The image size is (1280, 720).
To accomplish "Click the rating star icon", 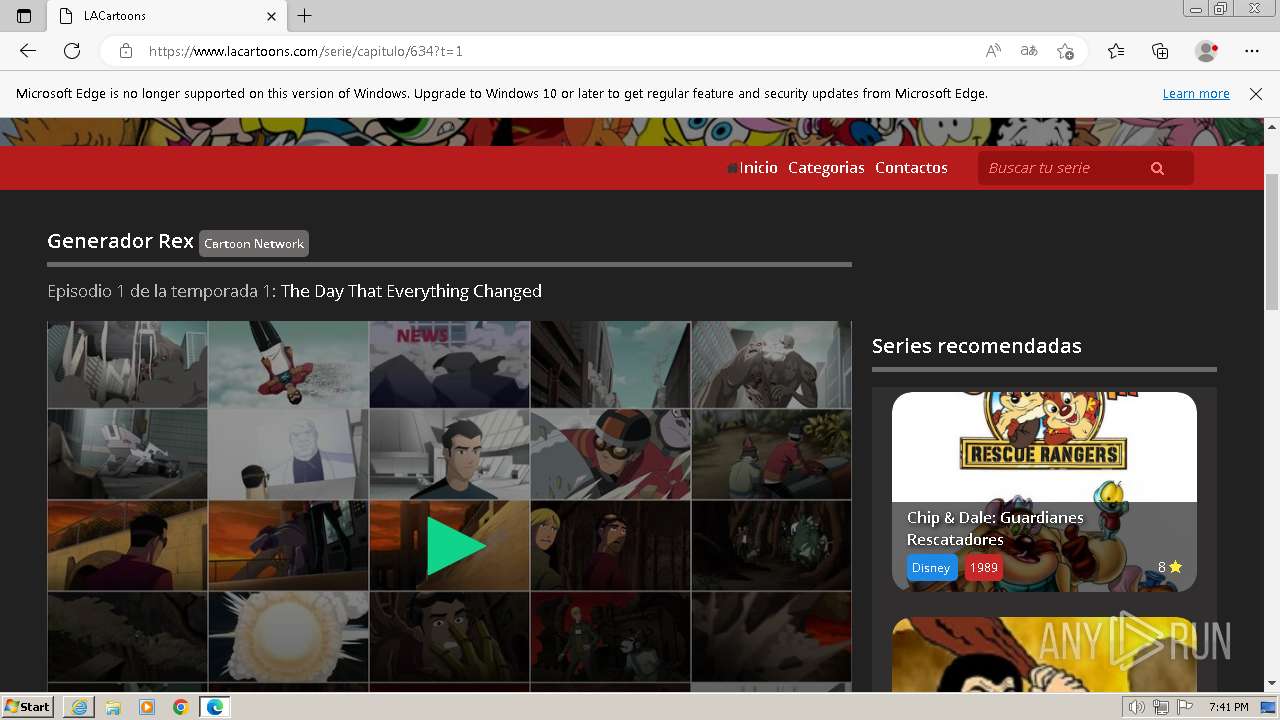I will coord(1176,567).
